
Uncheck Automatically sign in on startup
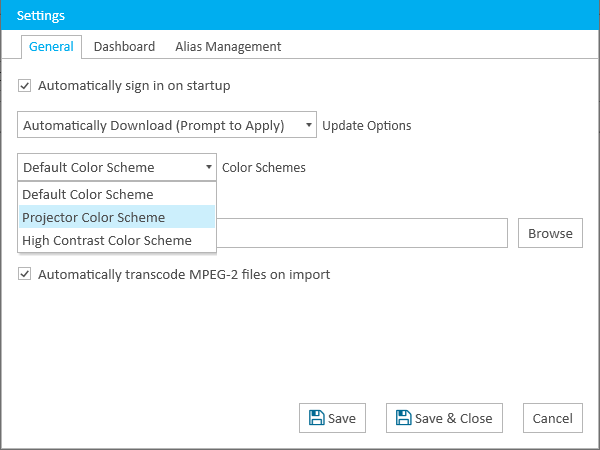point(24,85)
